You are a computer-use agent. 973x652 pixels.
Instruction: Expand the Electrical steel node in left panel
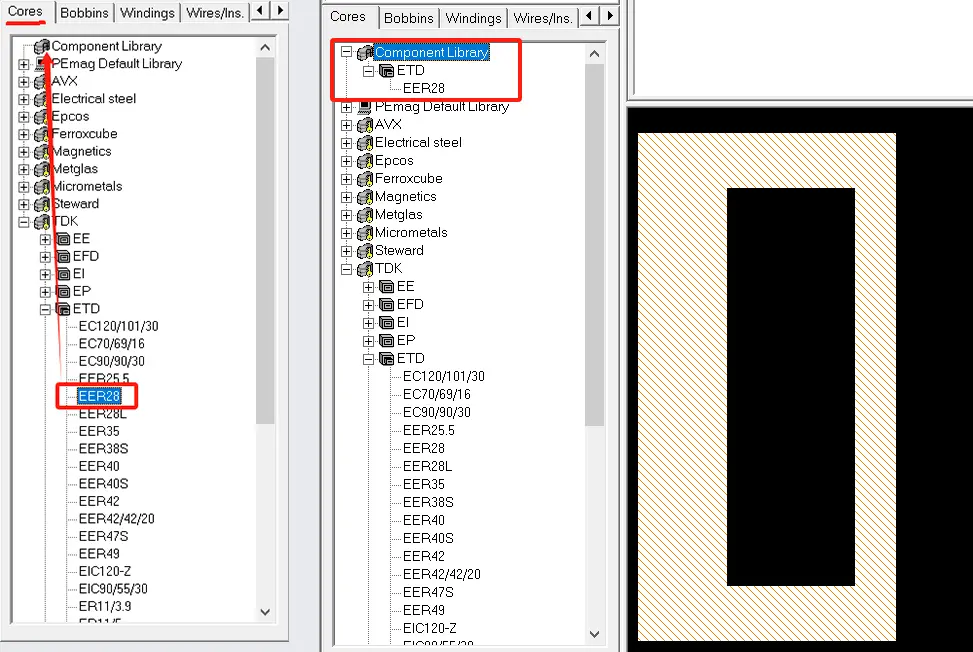[x=24, y=99]
